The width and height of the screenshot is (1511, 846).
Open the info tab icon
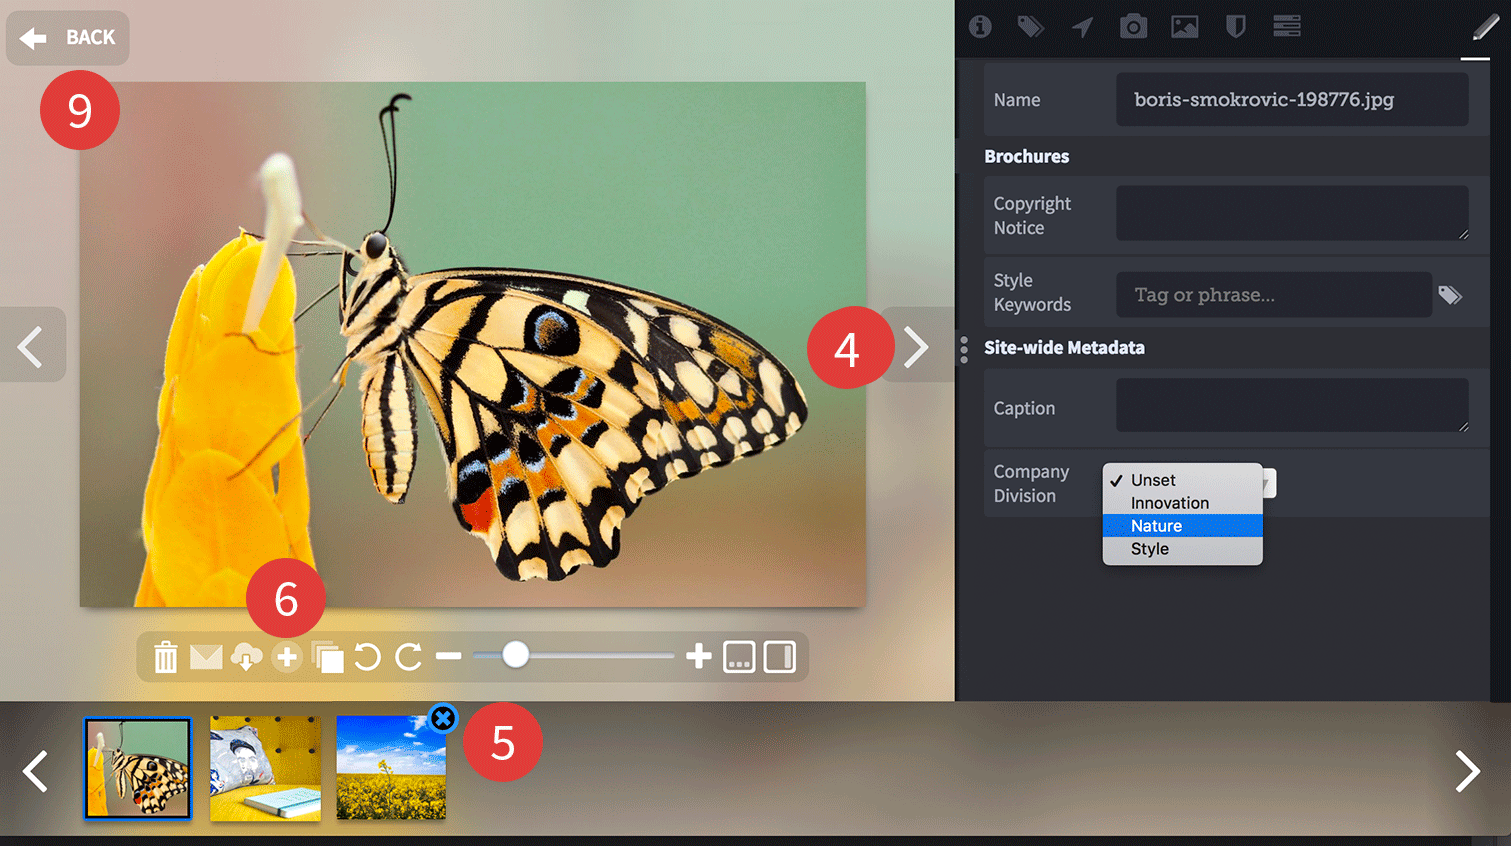(980, 27)
